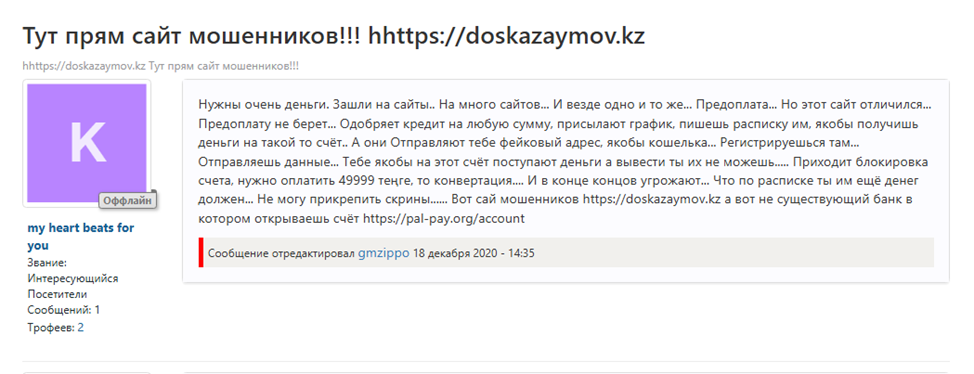Click the gray subtitle under the title
The width and height of the screenshot is (974, 374).
coord(160,65)
